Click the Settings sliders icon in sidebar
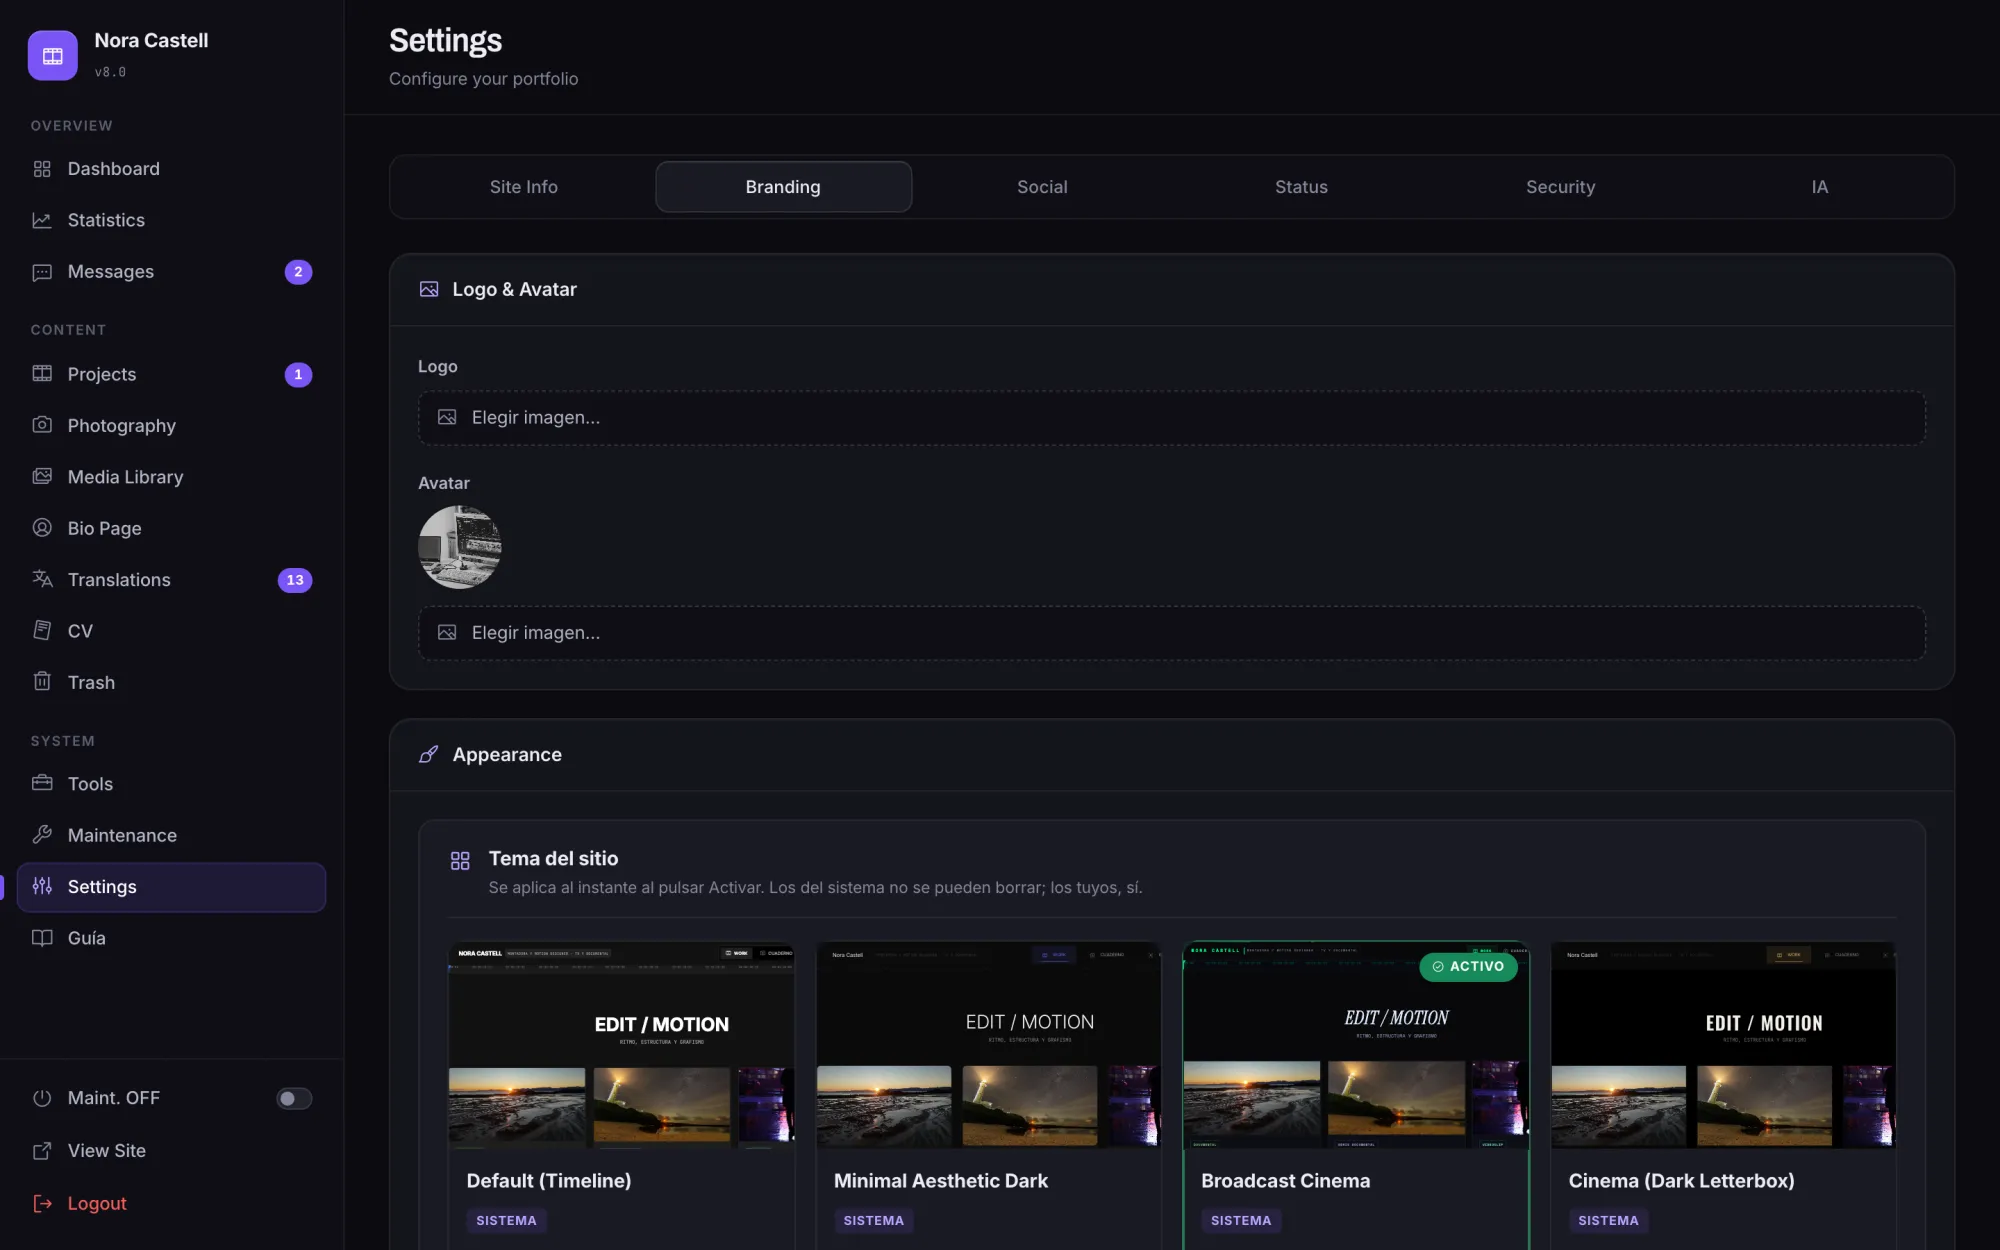The image size is (2000, 1250). tap(42, 886)
